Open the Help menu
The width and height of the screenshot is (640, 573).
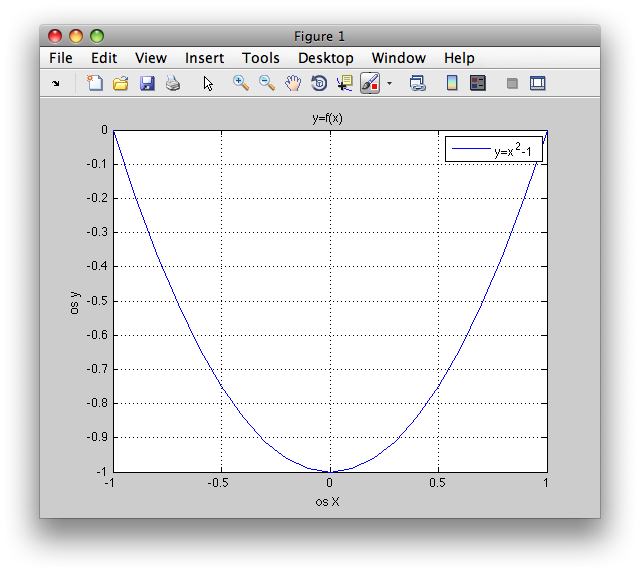(x=459, y=58)
